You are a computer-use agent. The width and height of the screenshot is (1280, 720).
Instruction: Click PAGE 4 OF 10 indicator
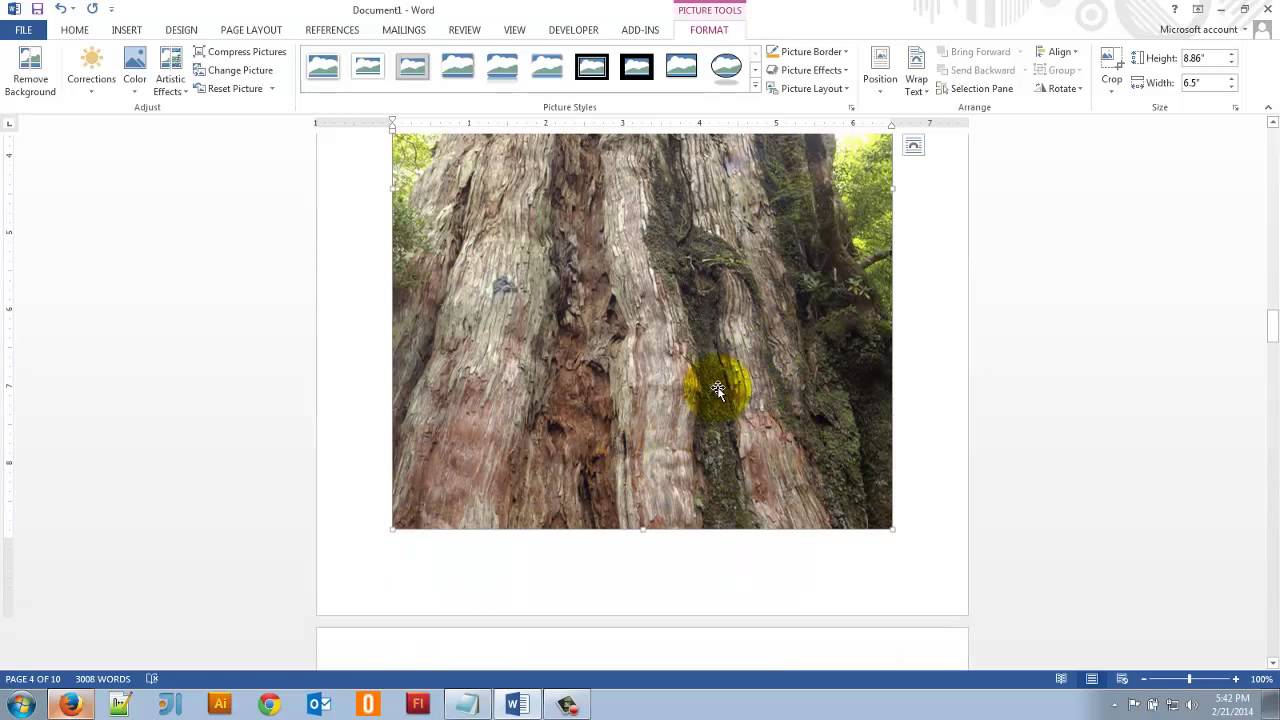33,679
